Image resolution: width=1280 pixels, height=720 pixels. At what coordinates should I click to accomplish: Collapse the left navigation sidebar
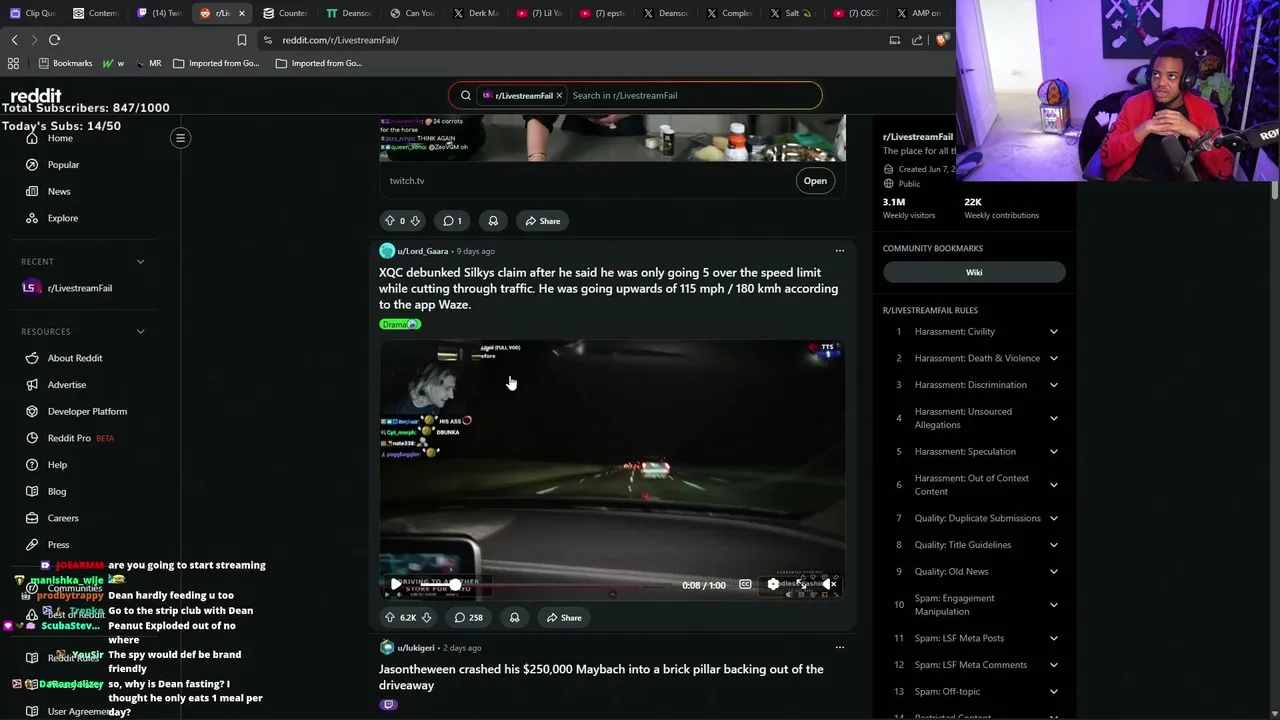[x=181, y=138]
